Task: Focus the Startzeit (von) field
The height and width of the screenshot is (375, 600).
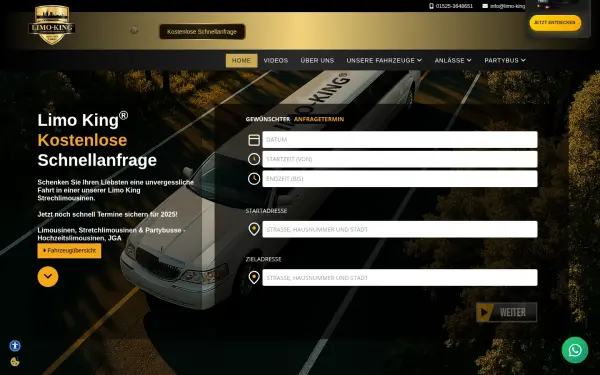Action: pyautogui.click(x=400, y=159)
